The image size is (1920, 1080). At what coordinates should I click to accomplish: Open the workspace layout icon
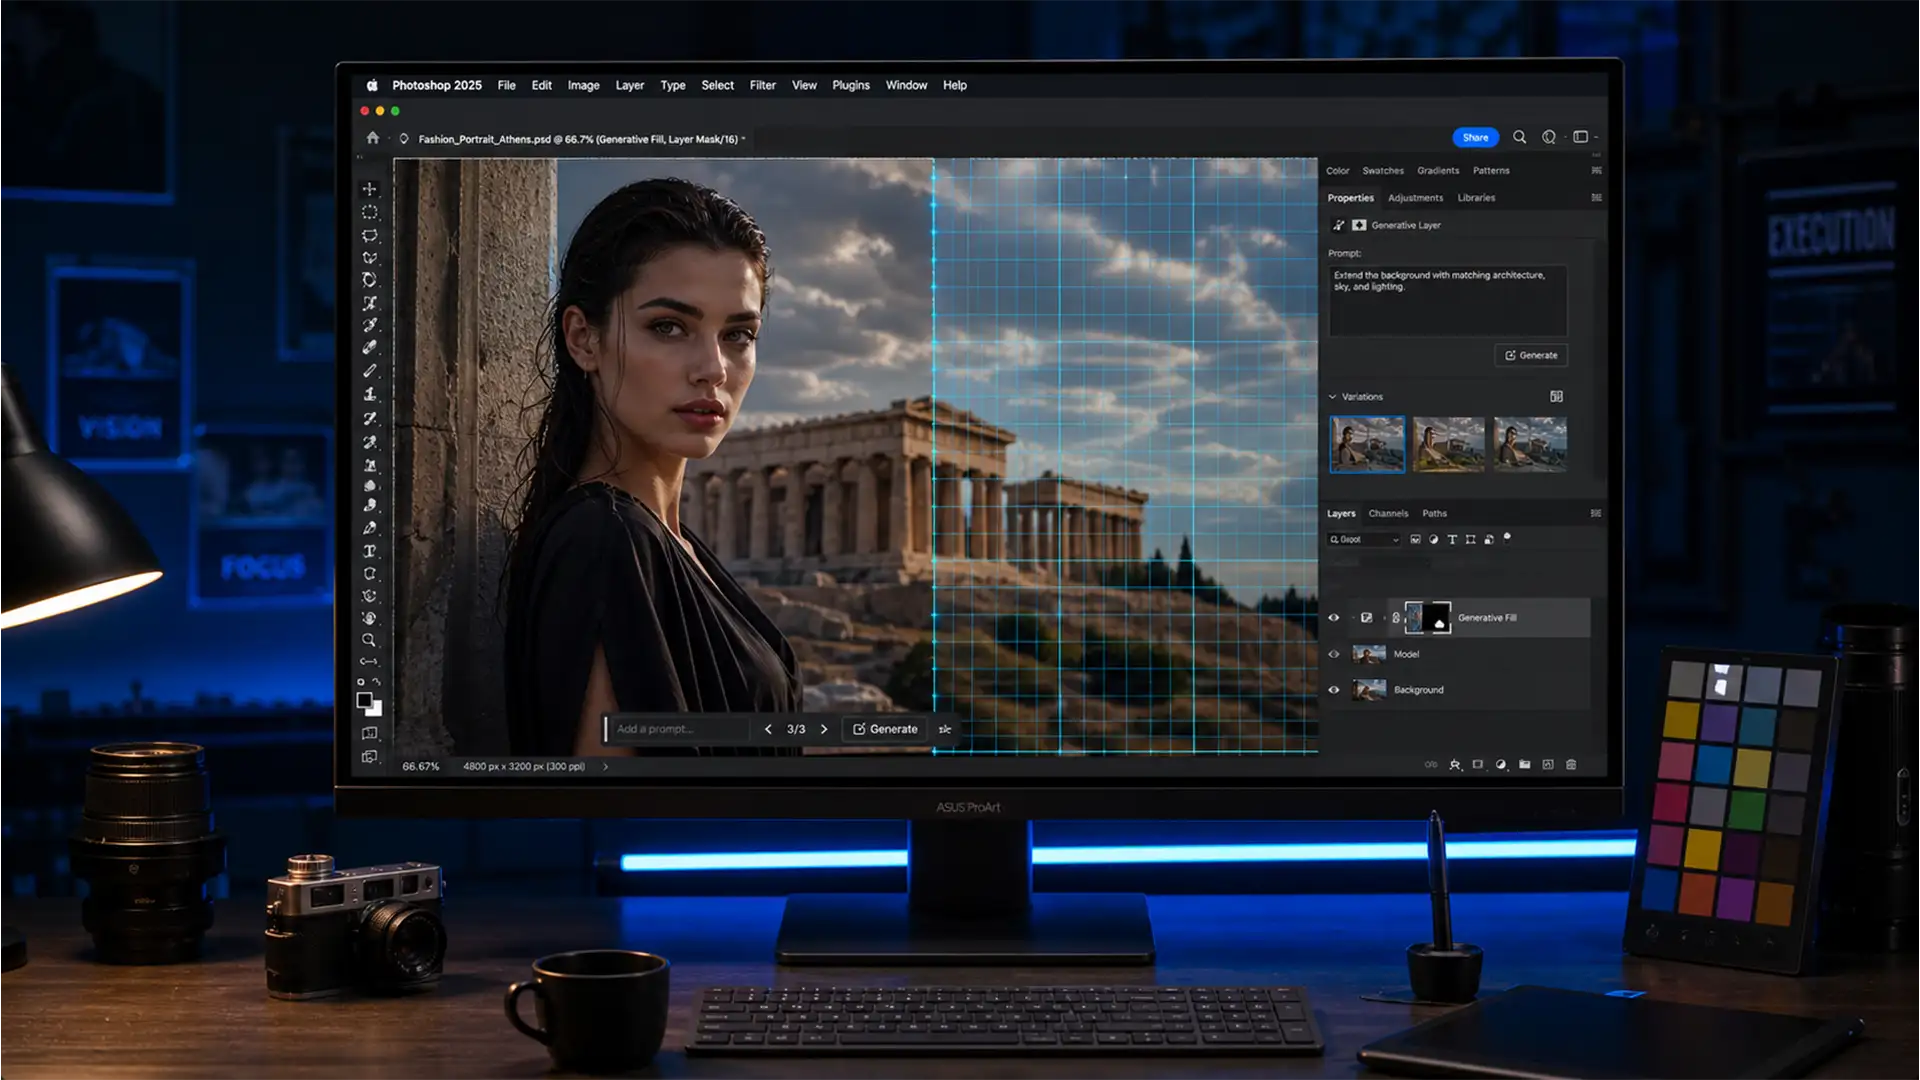tap(1581, 137)
